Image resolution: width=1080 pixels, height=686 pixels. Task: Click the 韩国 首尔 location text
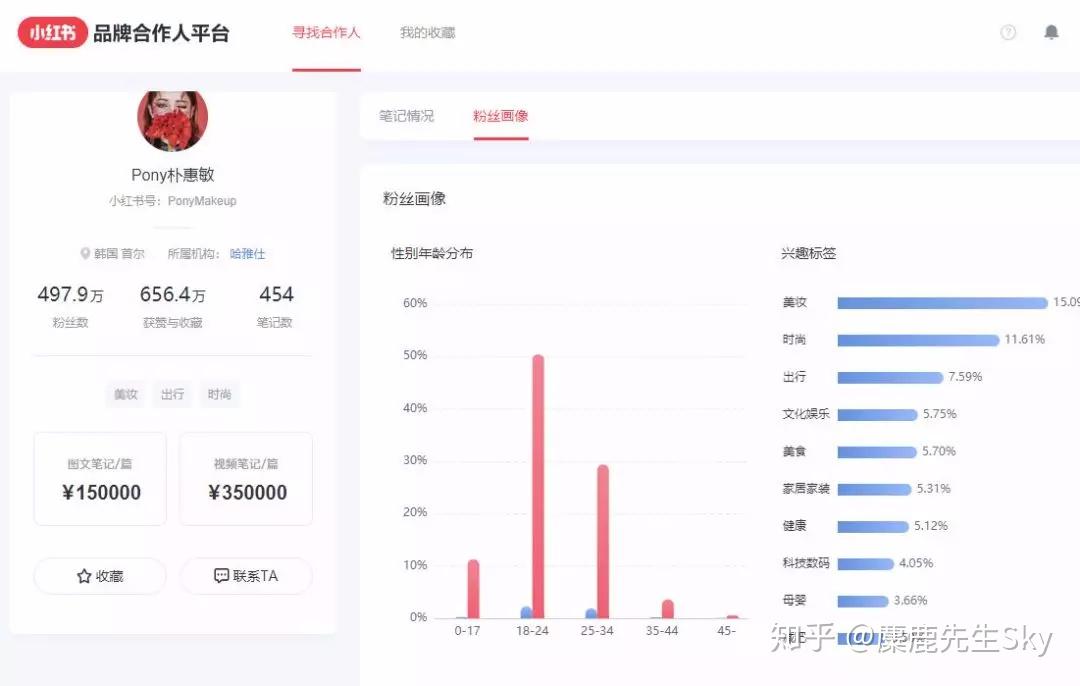coord(119,253)
